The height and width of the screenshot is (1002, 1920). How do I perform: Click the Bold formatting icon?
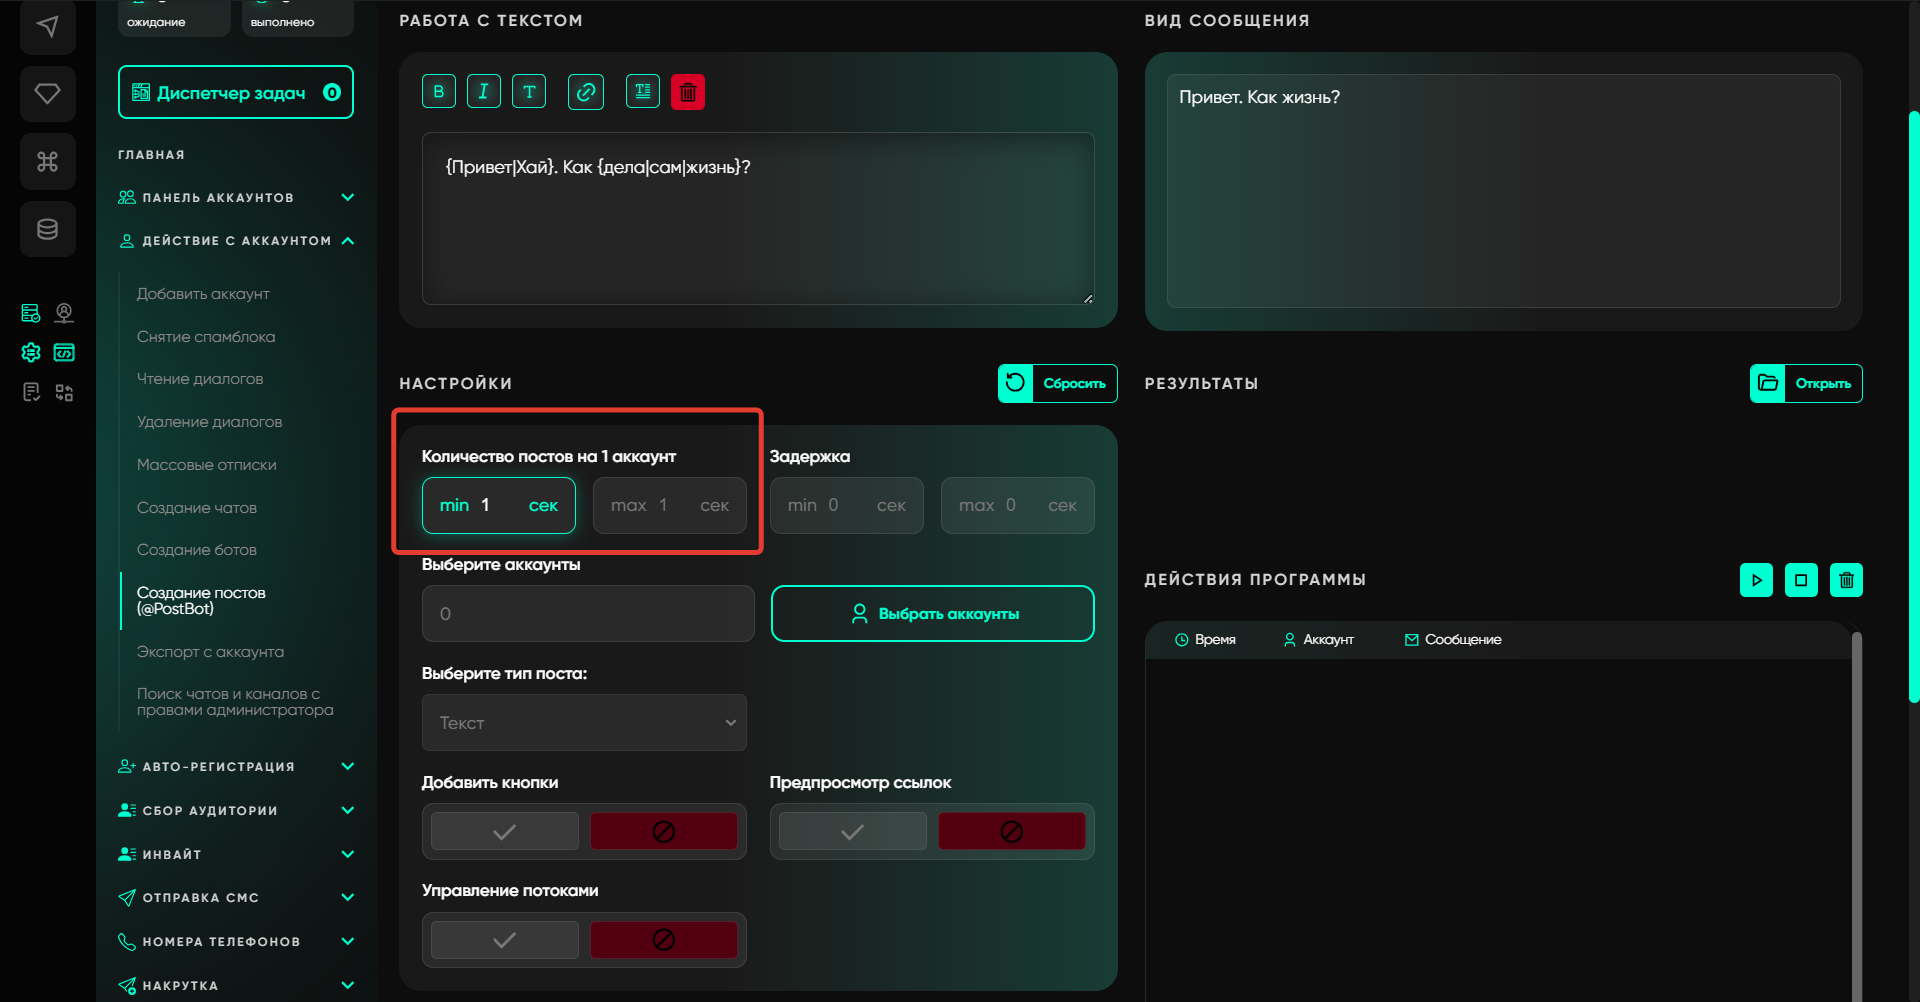(x=438, y=92)
